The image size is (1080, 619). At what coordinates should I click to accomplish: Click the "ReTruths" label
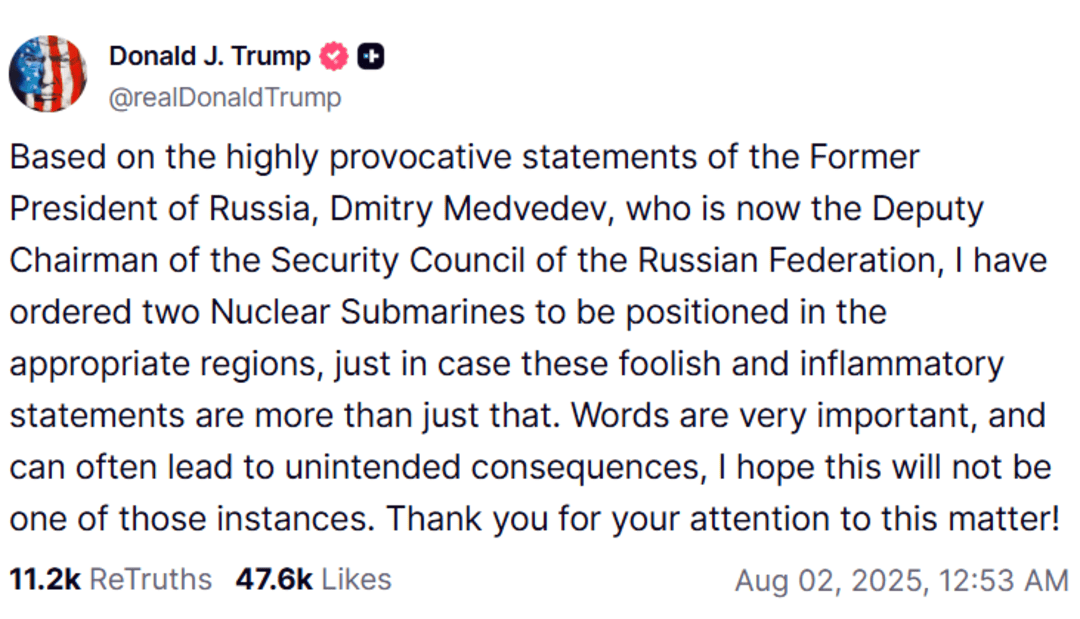point(150,579)
